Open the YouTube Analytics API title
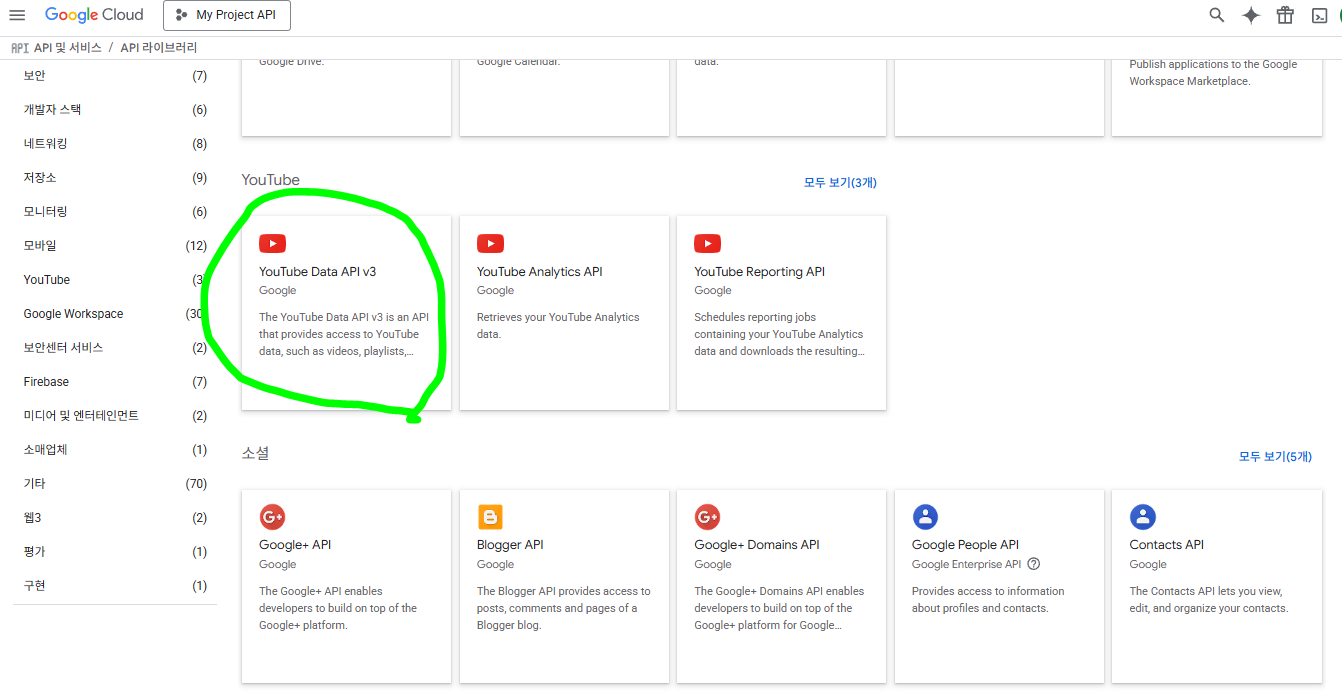 point(539,272)
